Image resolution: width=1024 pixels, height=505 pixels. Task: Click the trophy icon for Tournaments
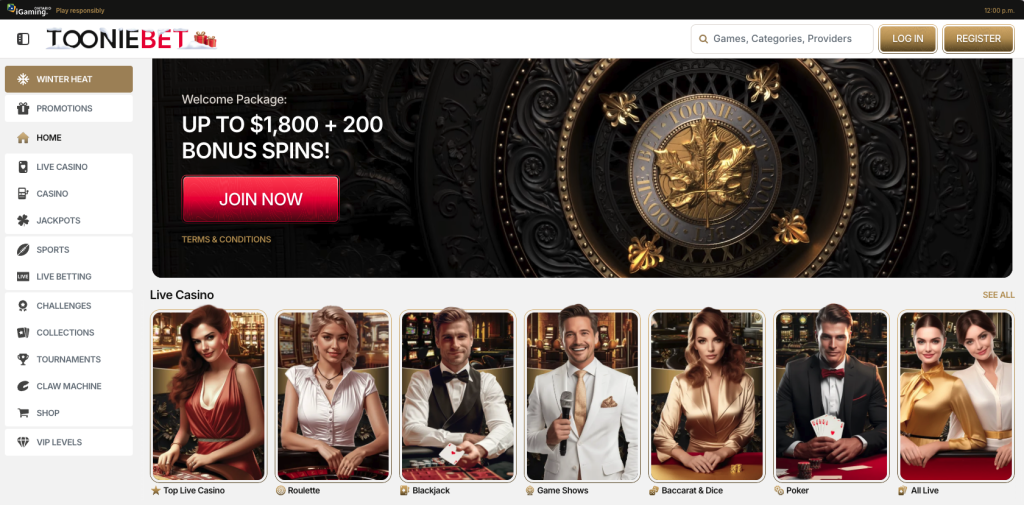click(23, 359)
